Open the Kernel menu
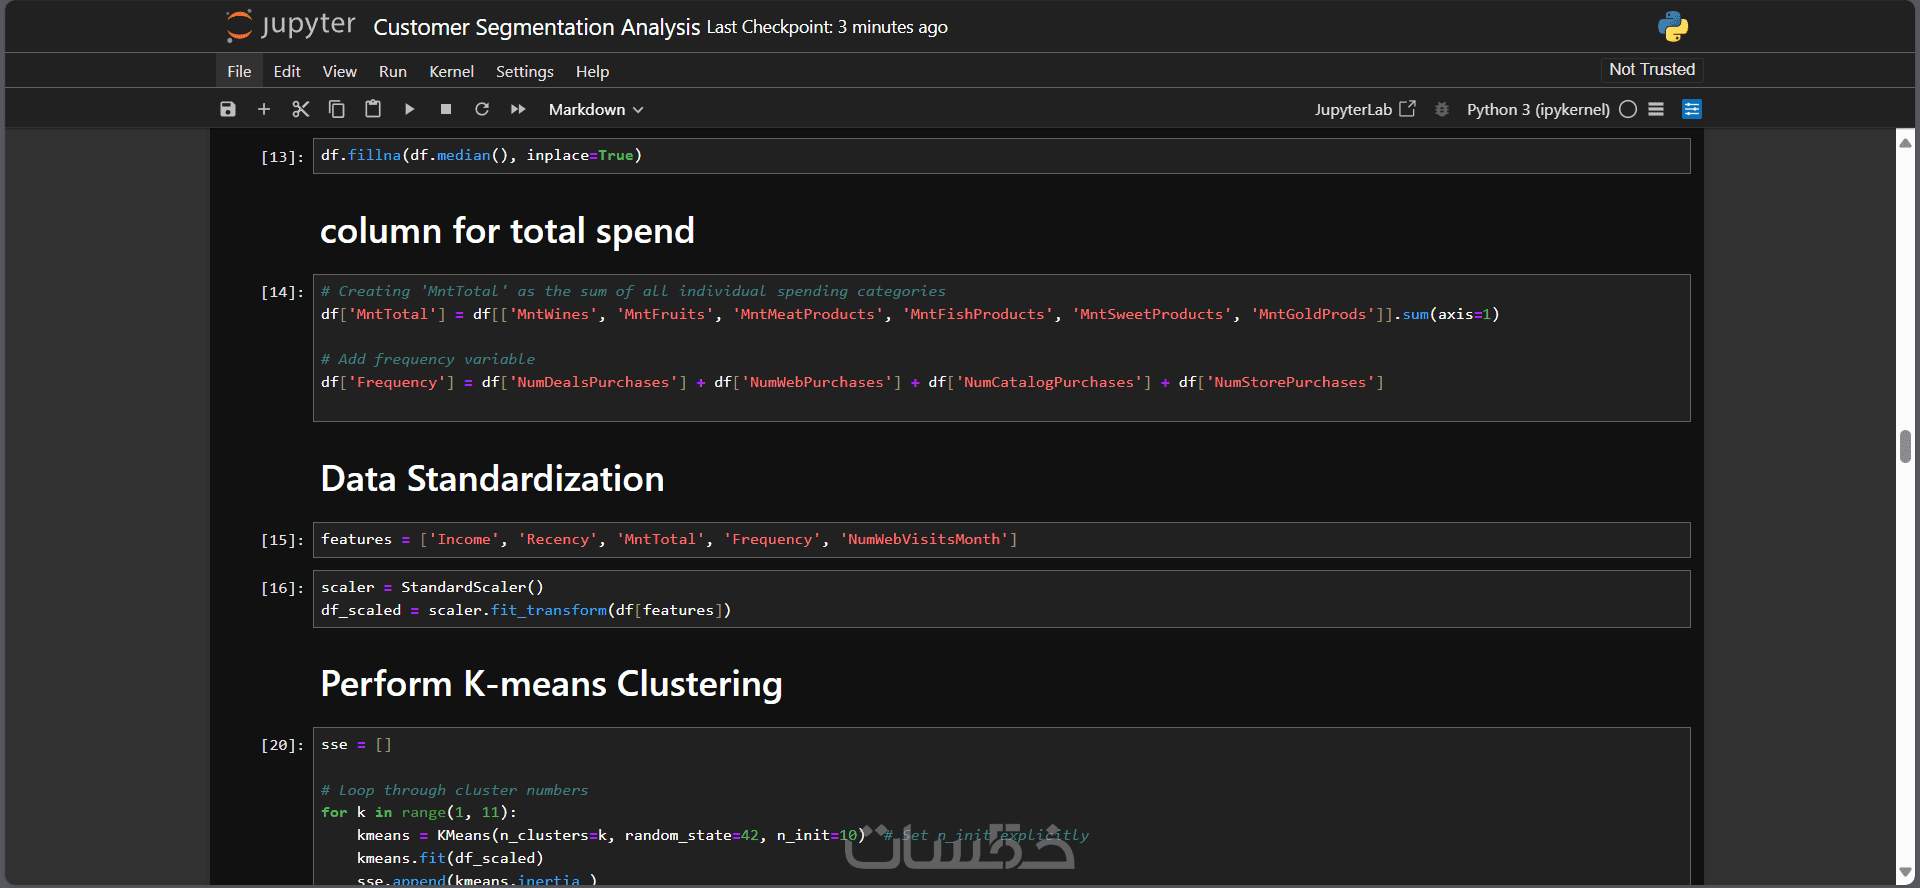This screenshot has width=1920, height=888. (x=451, y=71)
